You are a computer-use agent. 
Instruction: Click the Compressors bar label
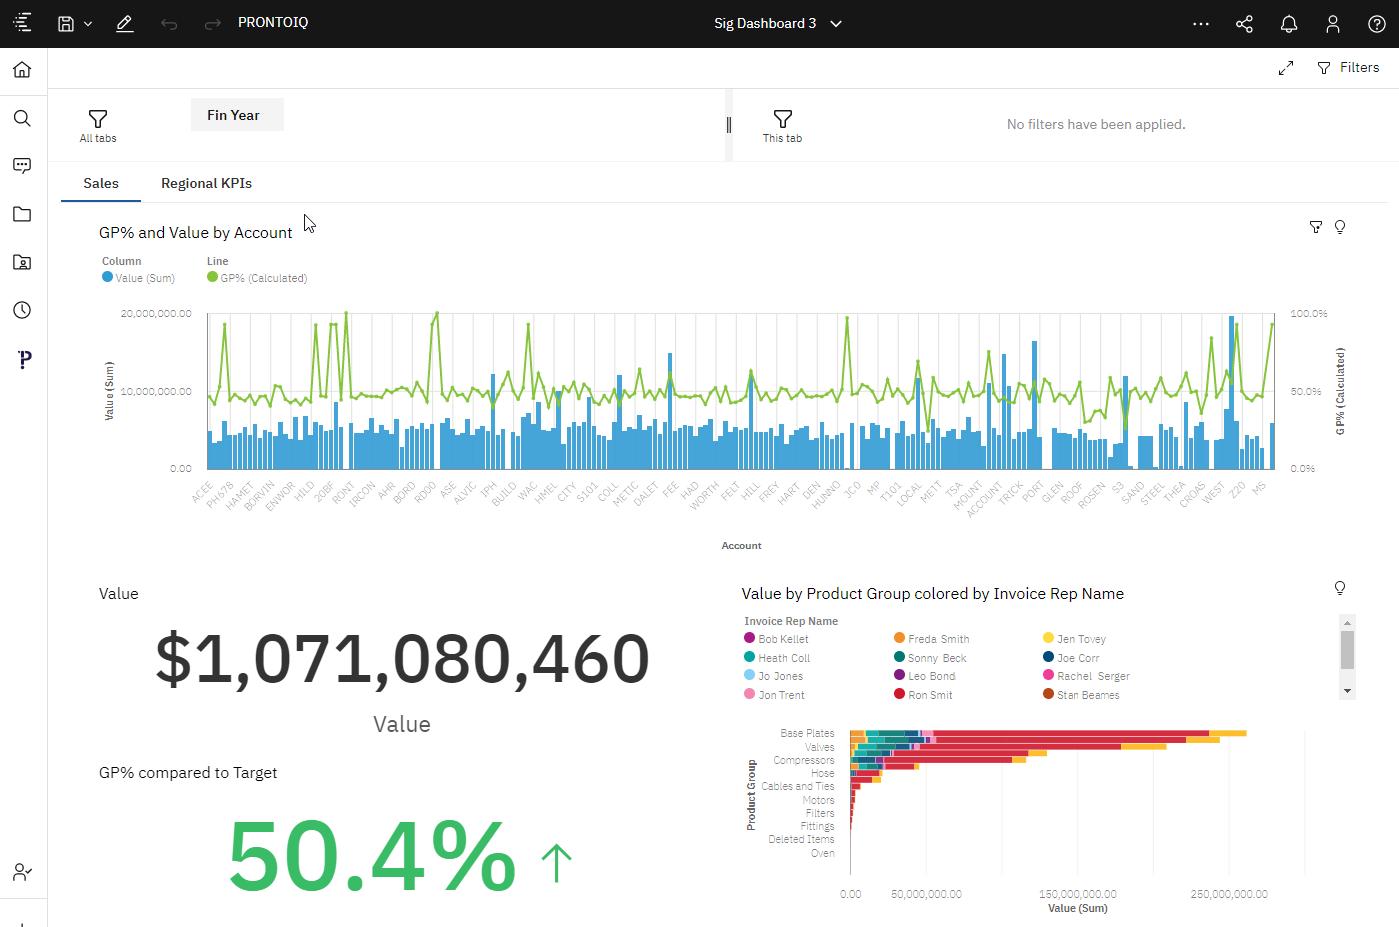[803, 760]
